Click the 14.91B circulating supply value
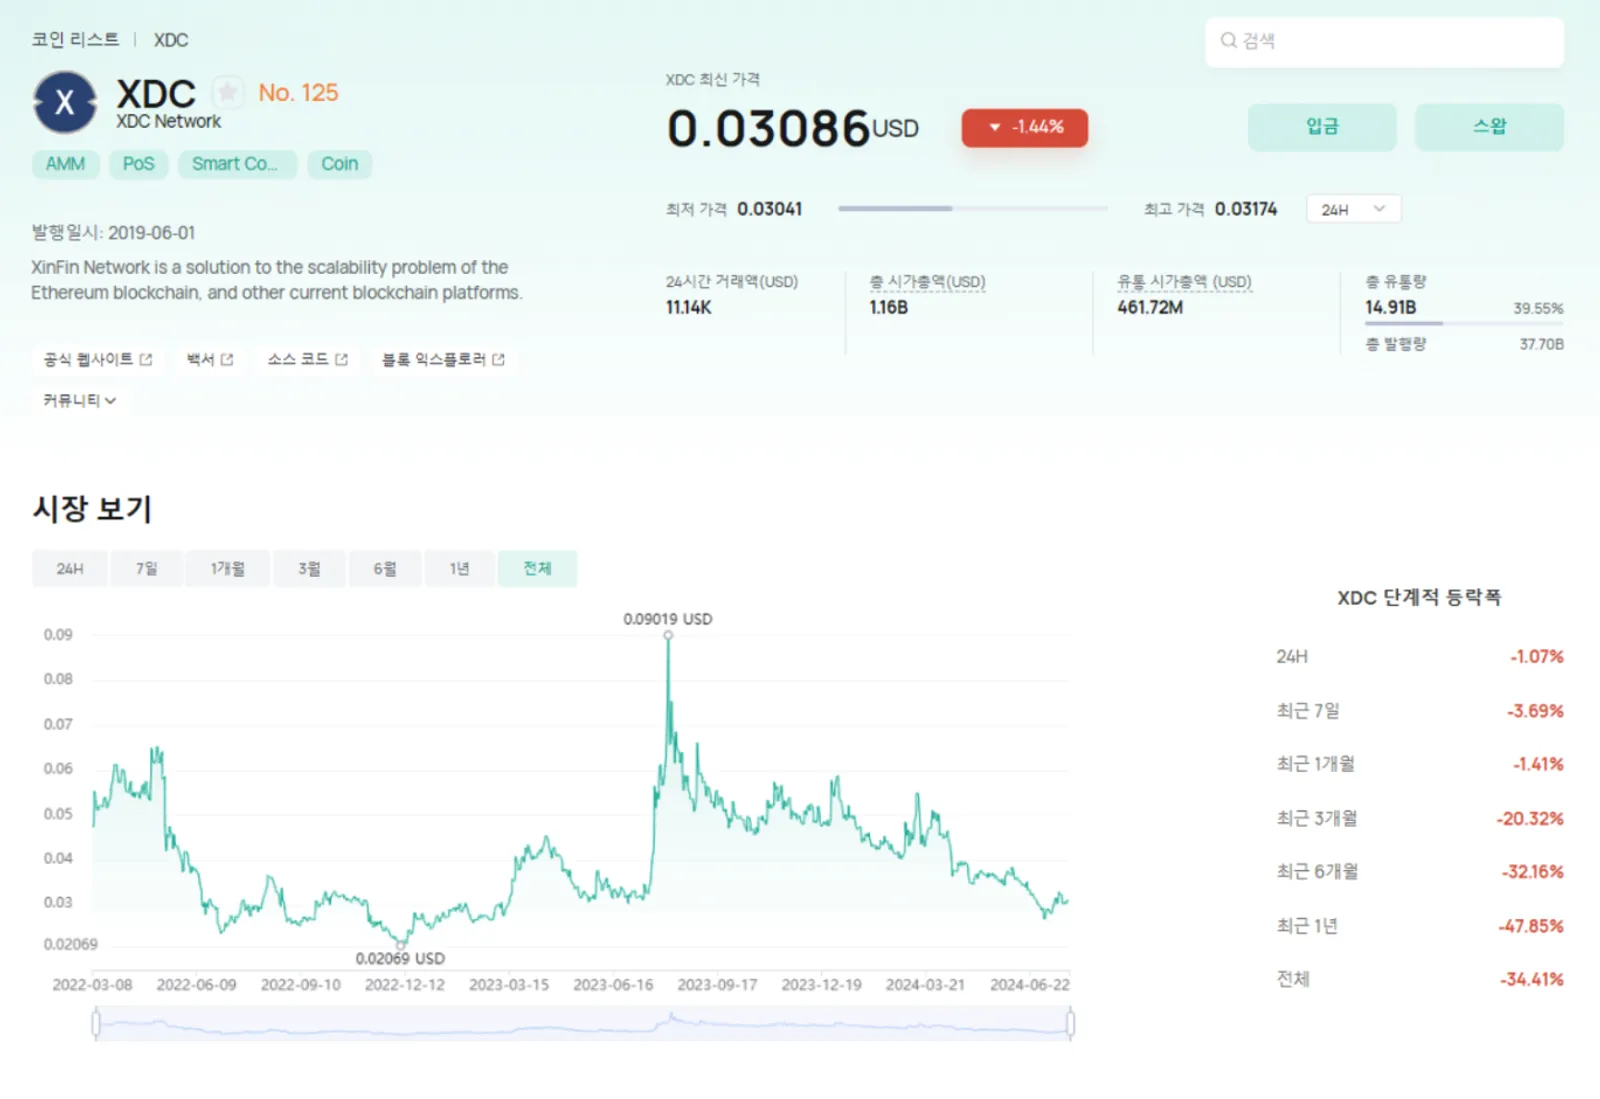The width and height of the screenshot is (1600, 1099). [1390, 308]
